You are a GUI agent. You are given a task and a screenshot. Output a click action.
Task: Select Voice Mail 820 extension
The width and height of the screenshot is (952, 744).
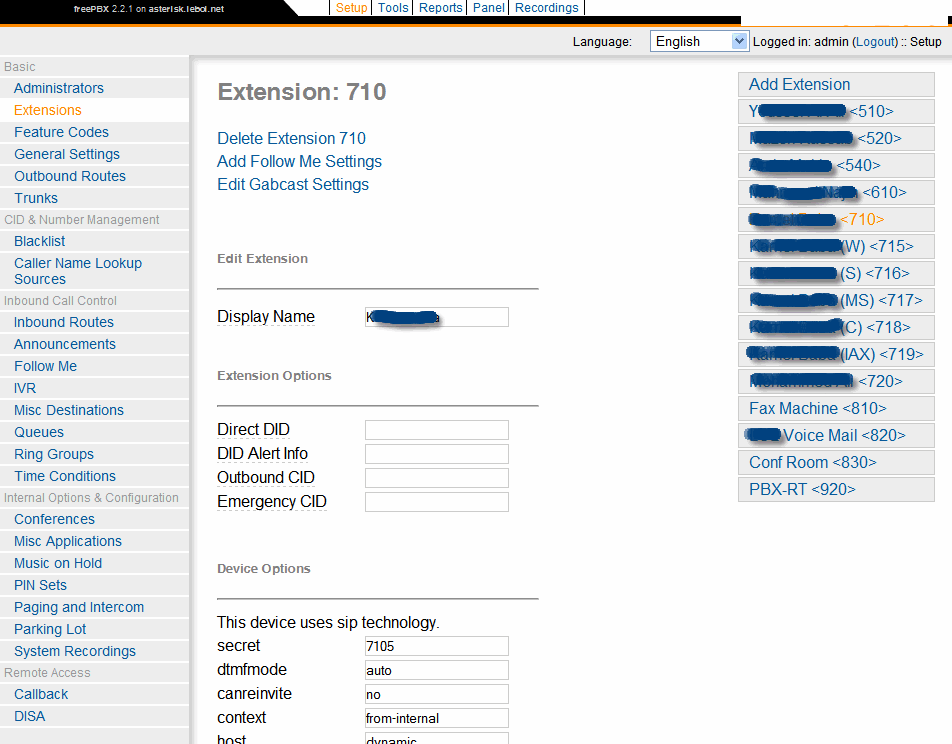836,435
